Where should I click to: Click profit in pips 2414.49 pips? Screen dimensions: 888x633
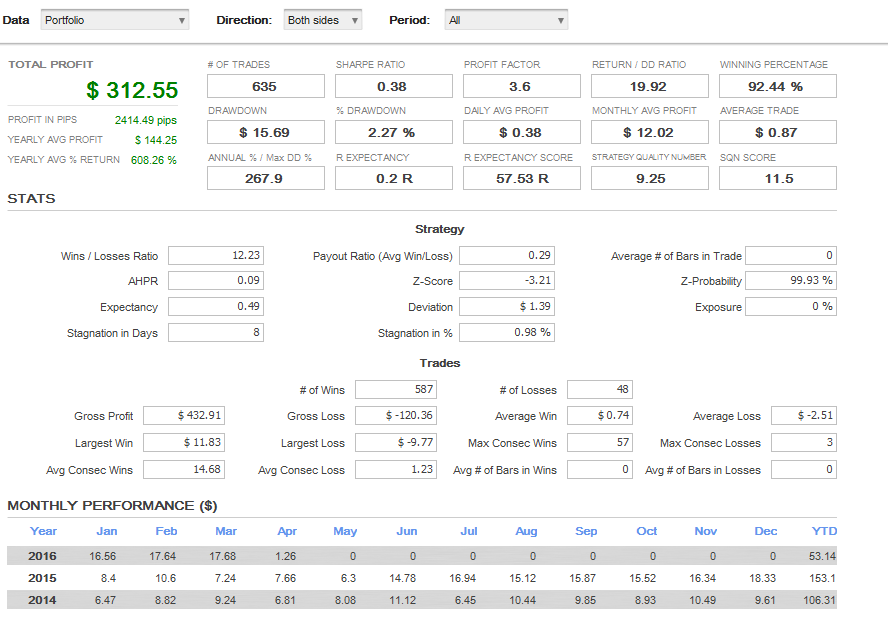(x=146, y=120)
